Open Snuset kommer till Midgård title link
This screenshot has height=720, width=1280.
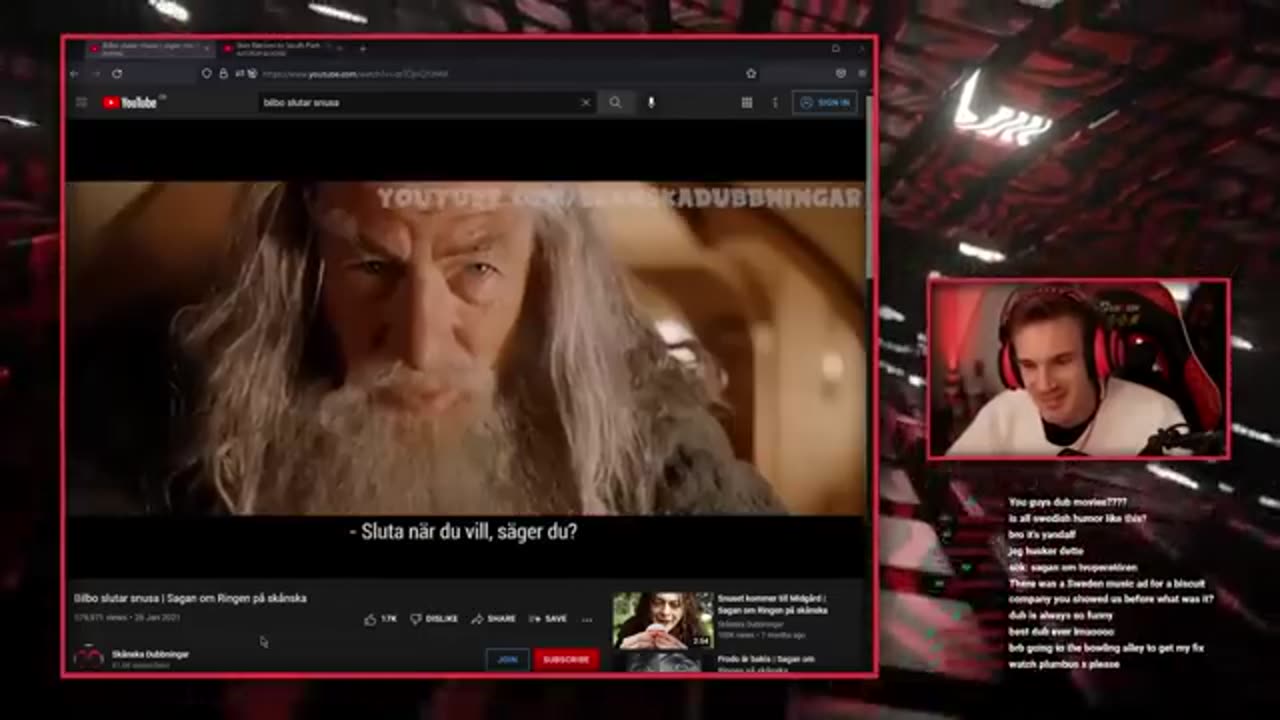coord(772,604)
